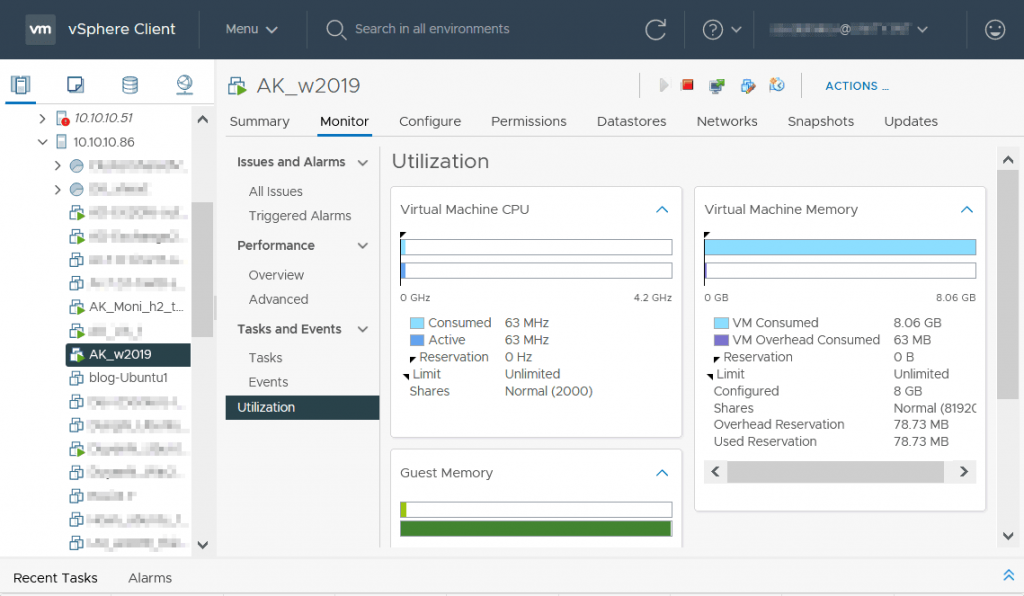Send feedback via the smiley face icon

click(995, 29)
